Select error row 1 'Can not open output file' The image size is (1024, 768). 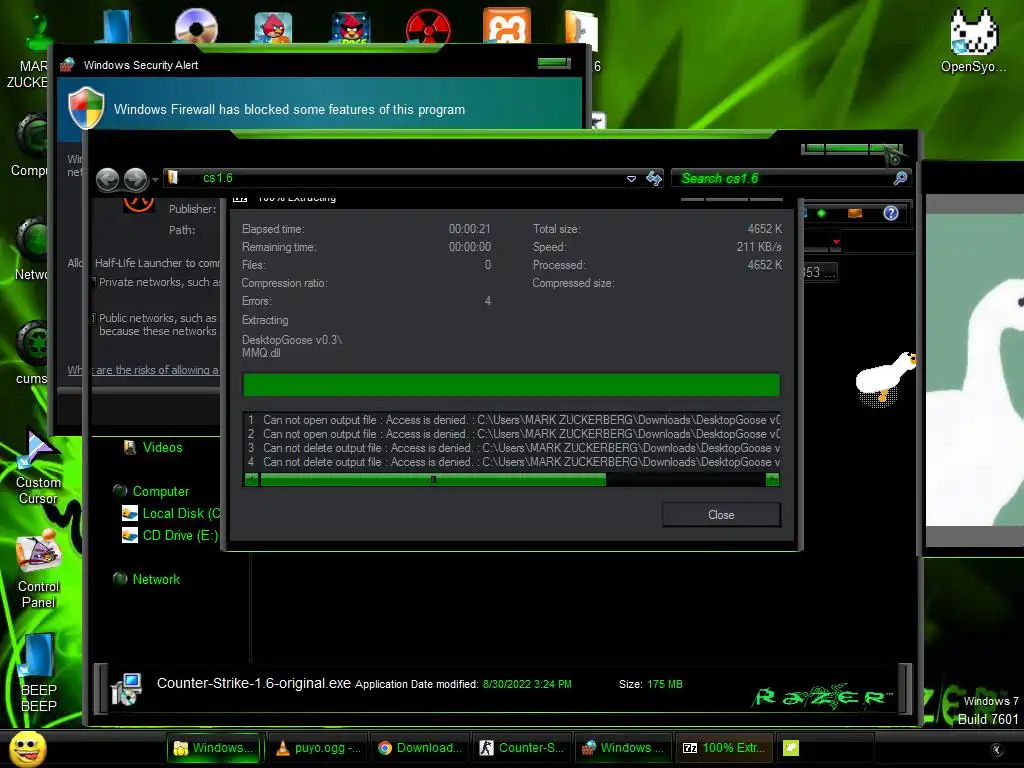click(511, 420)
